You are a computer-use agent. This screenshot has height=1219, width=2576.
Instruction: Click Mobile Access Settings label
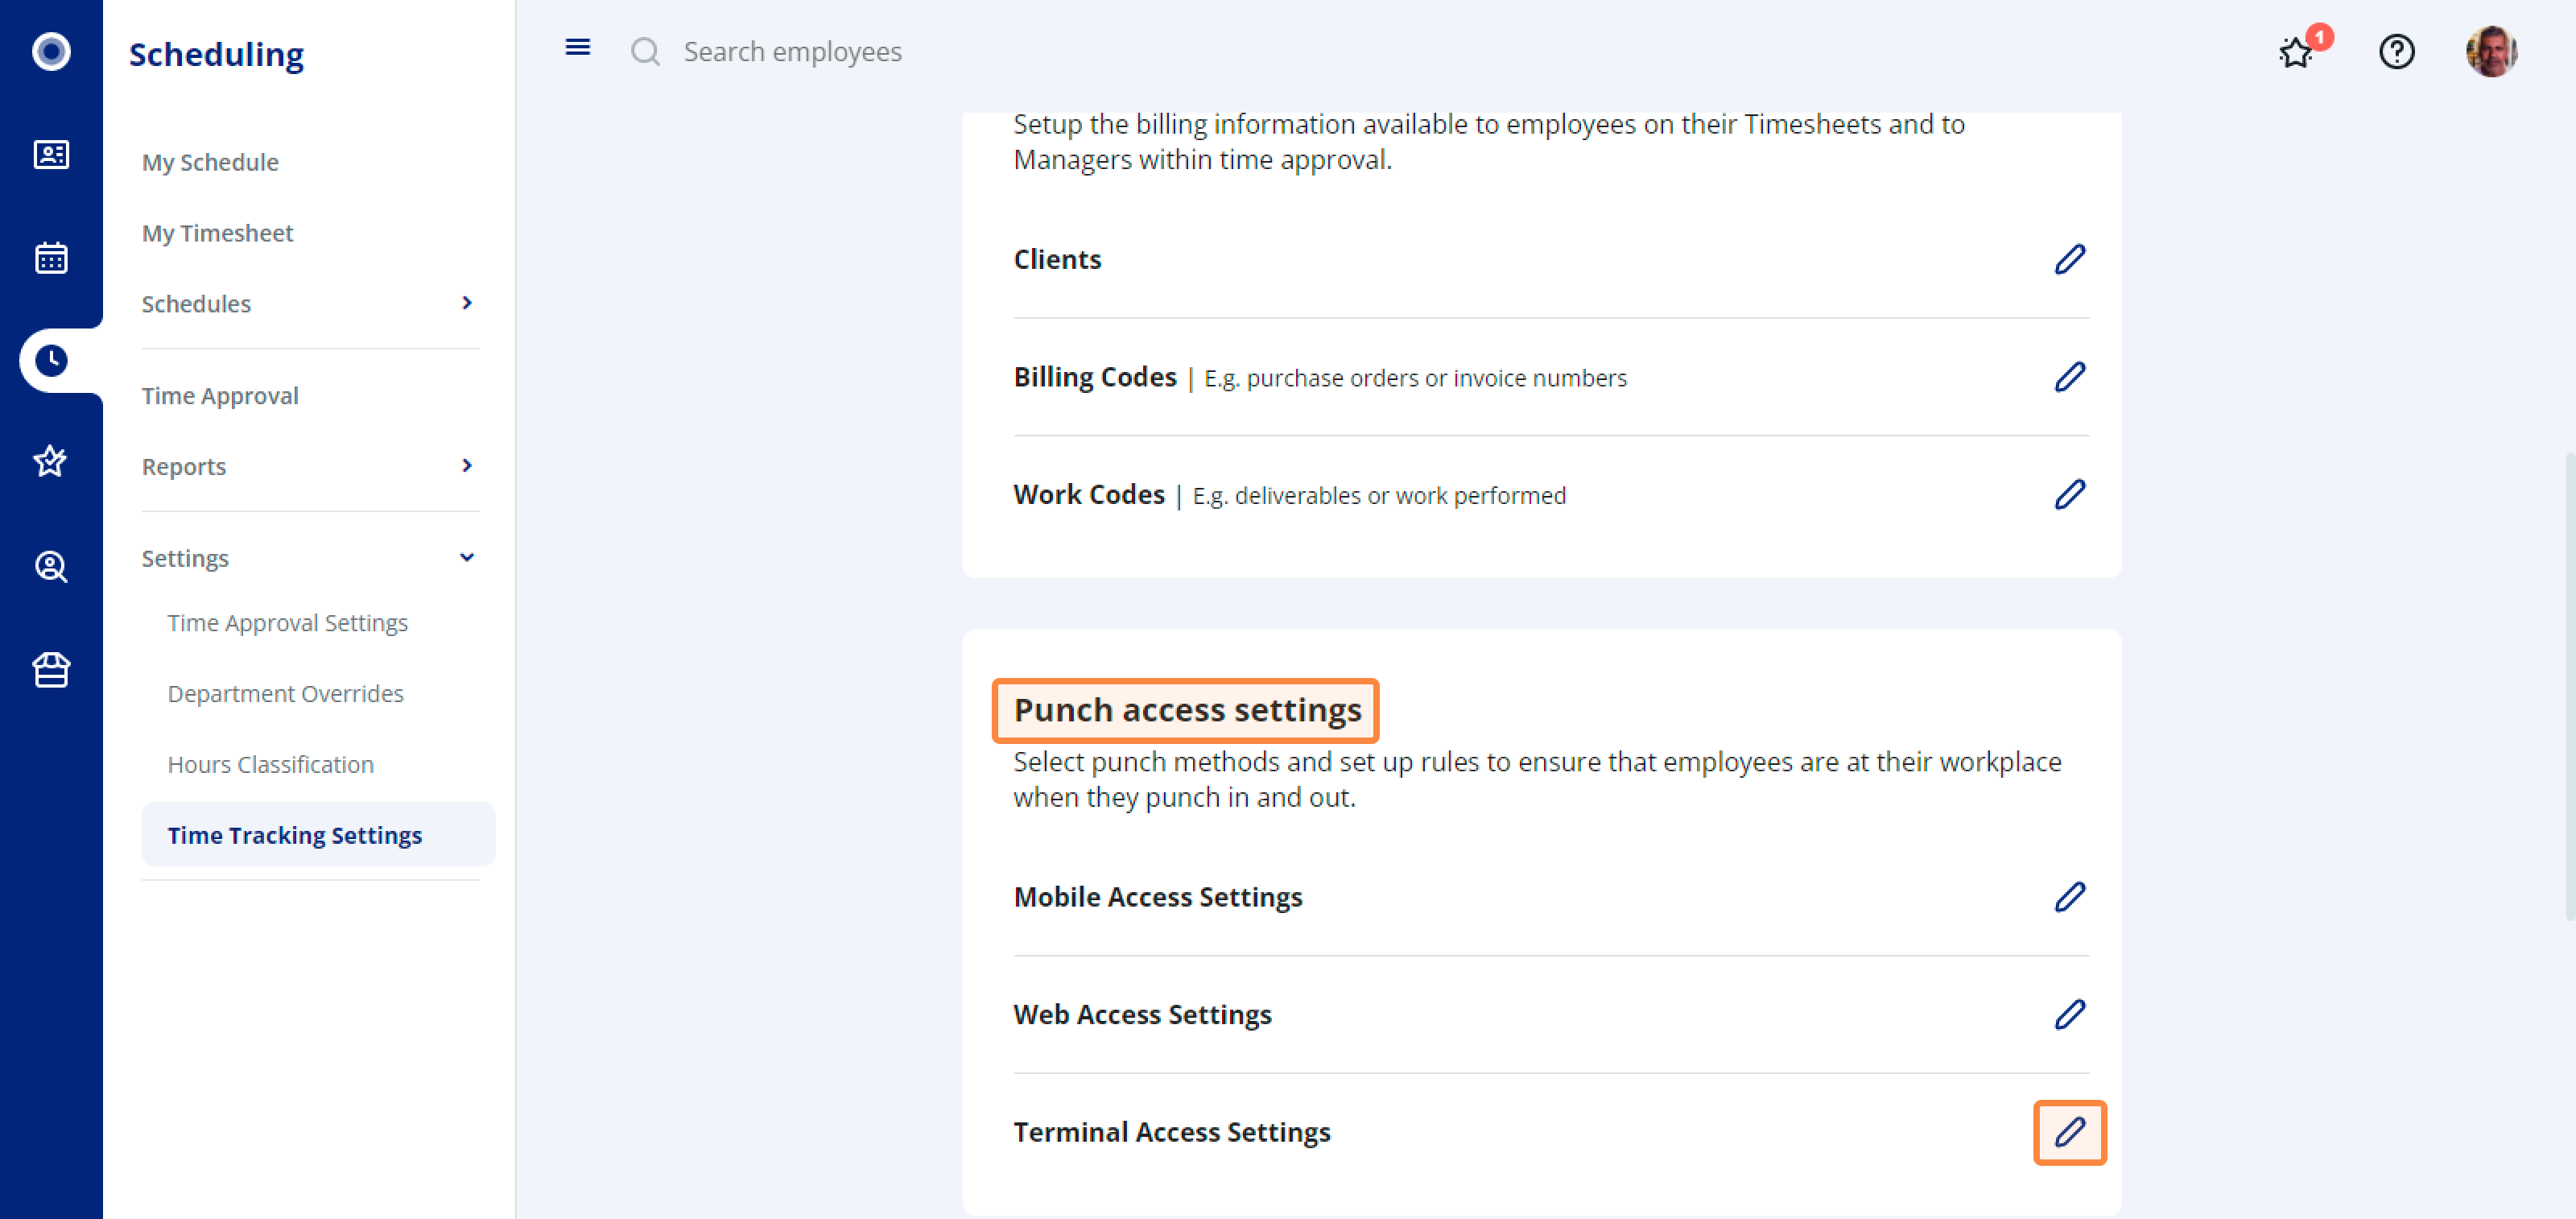pyautogui.click(x=1158, y=897)
